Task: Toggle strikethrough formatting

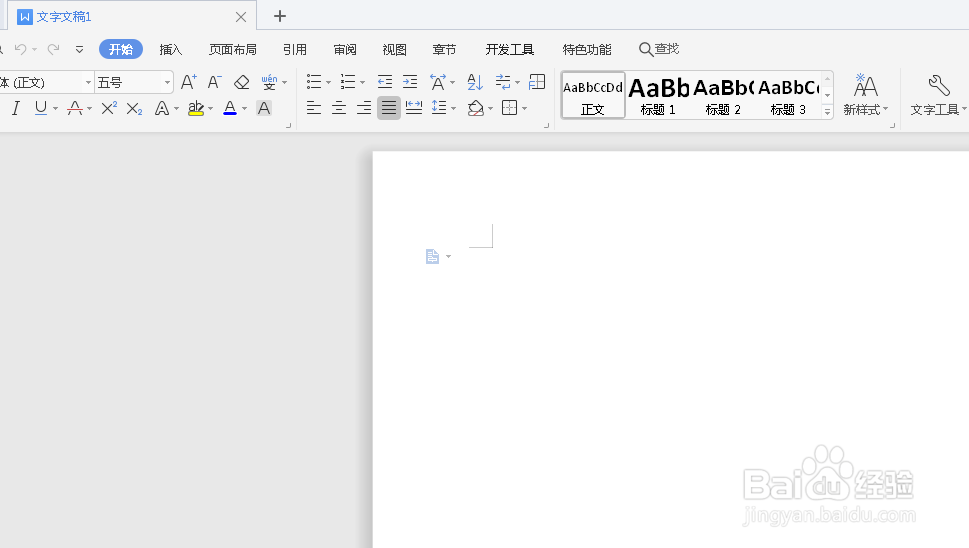Action: pos(75,108)
